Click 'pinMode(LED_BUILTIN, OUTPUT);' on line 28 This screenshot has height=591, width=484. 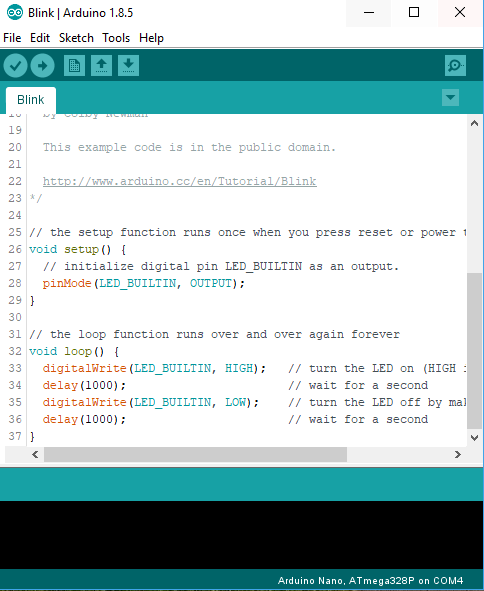[144, 283]
